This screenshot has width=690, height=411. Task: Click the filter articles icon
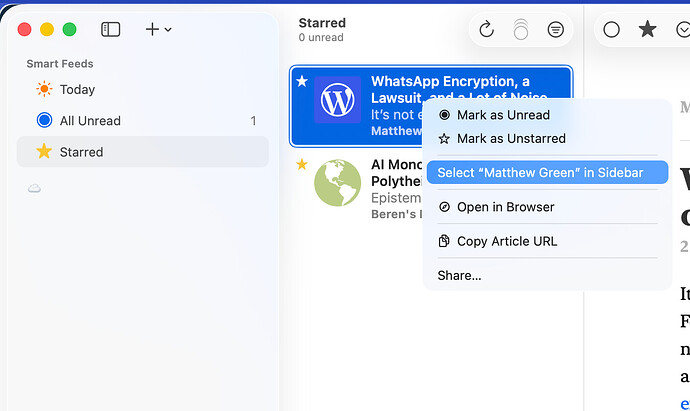[x=555, y=30]
